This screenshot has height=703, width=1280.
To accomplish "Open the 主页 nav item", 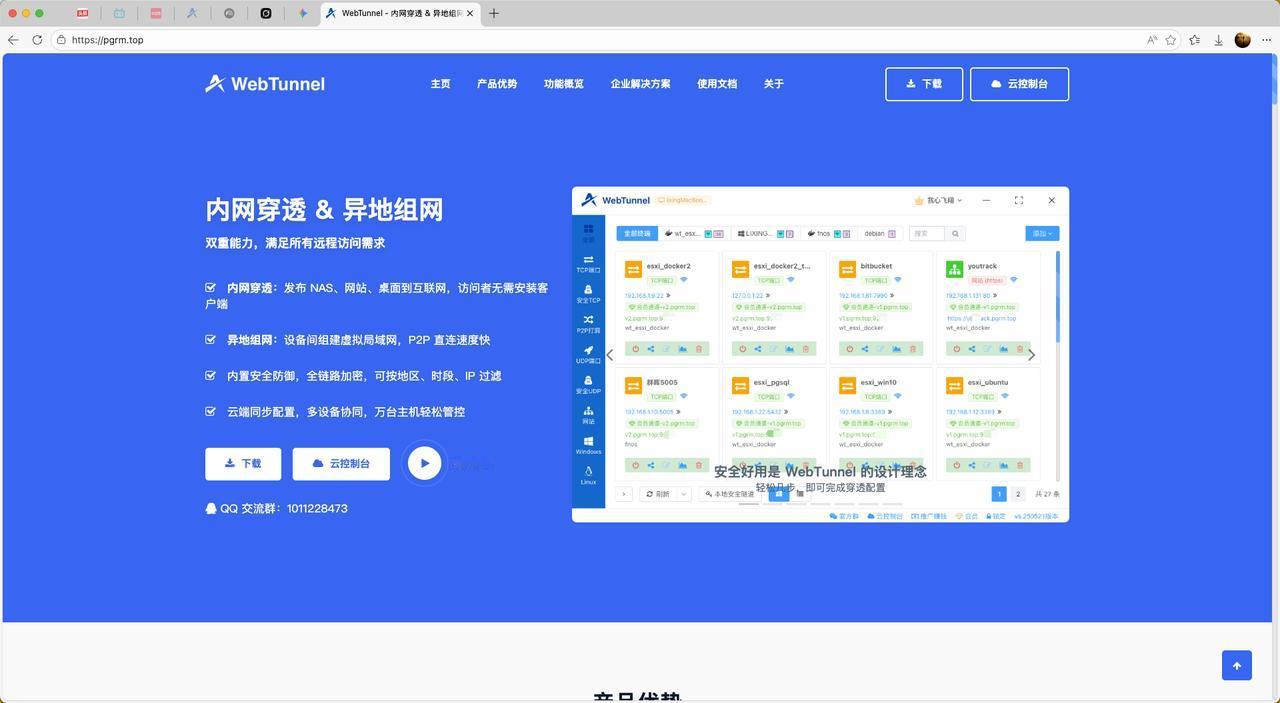I will point(440,84).
